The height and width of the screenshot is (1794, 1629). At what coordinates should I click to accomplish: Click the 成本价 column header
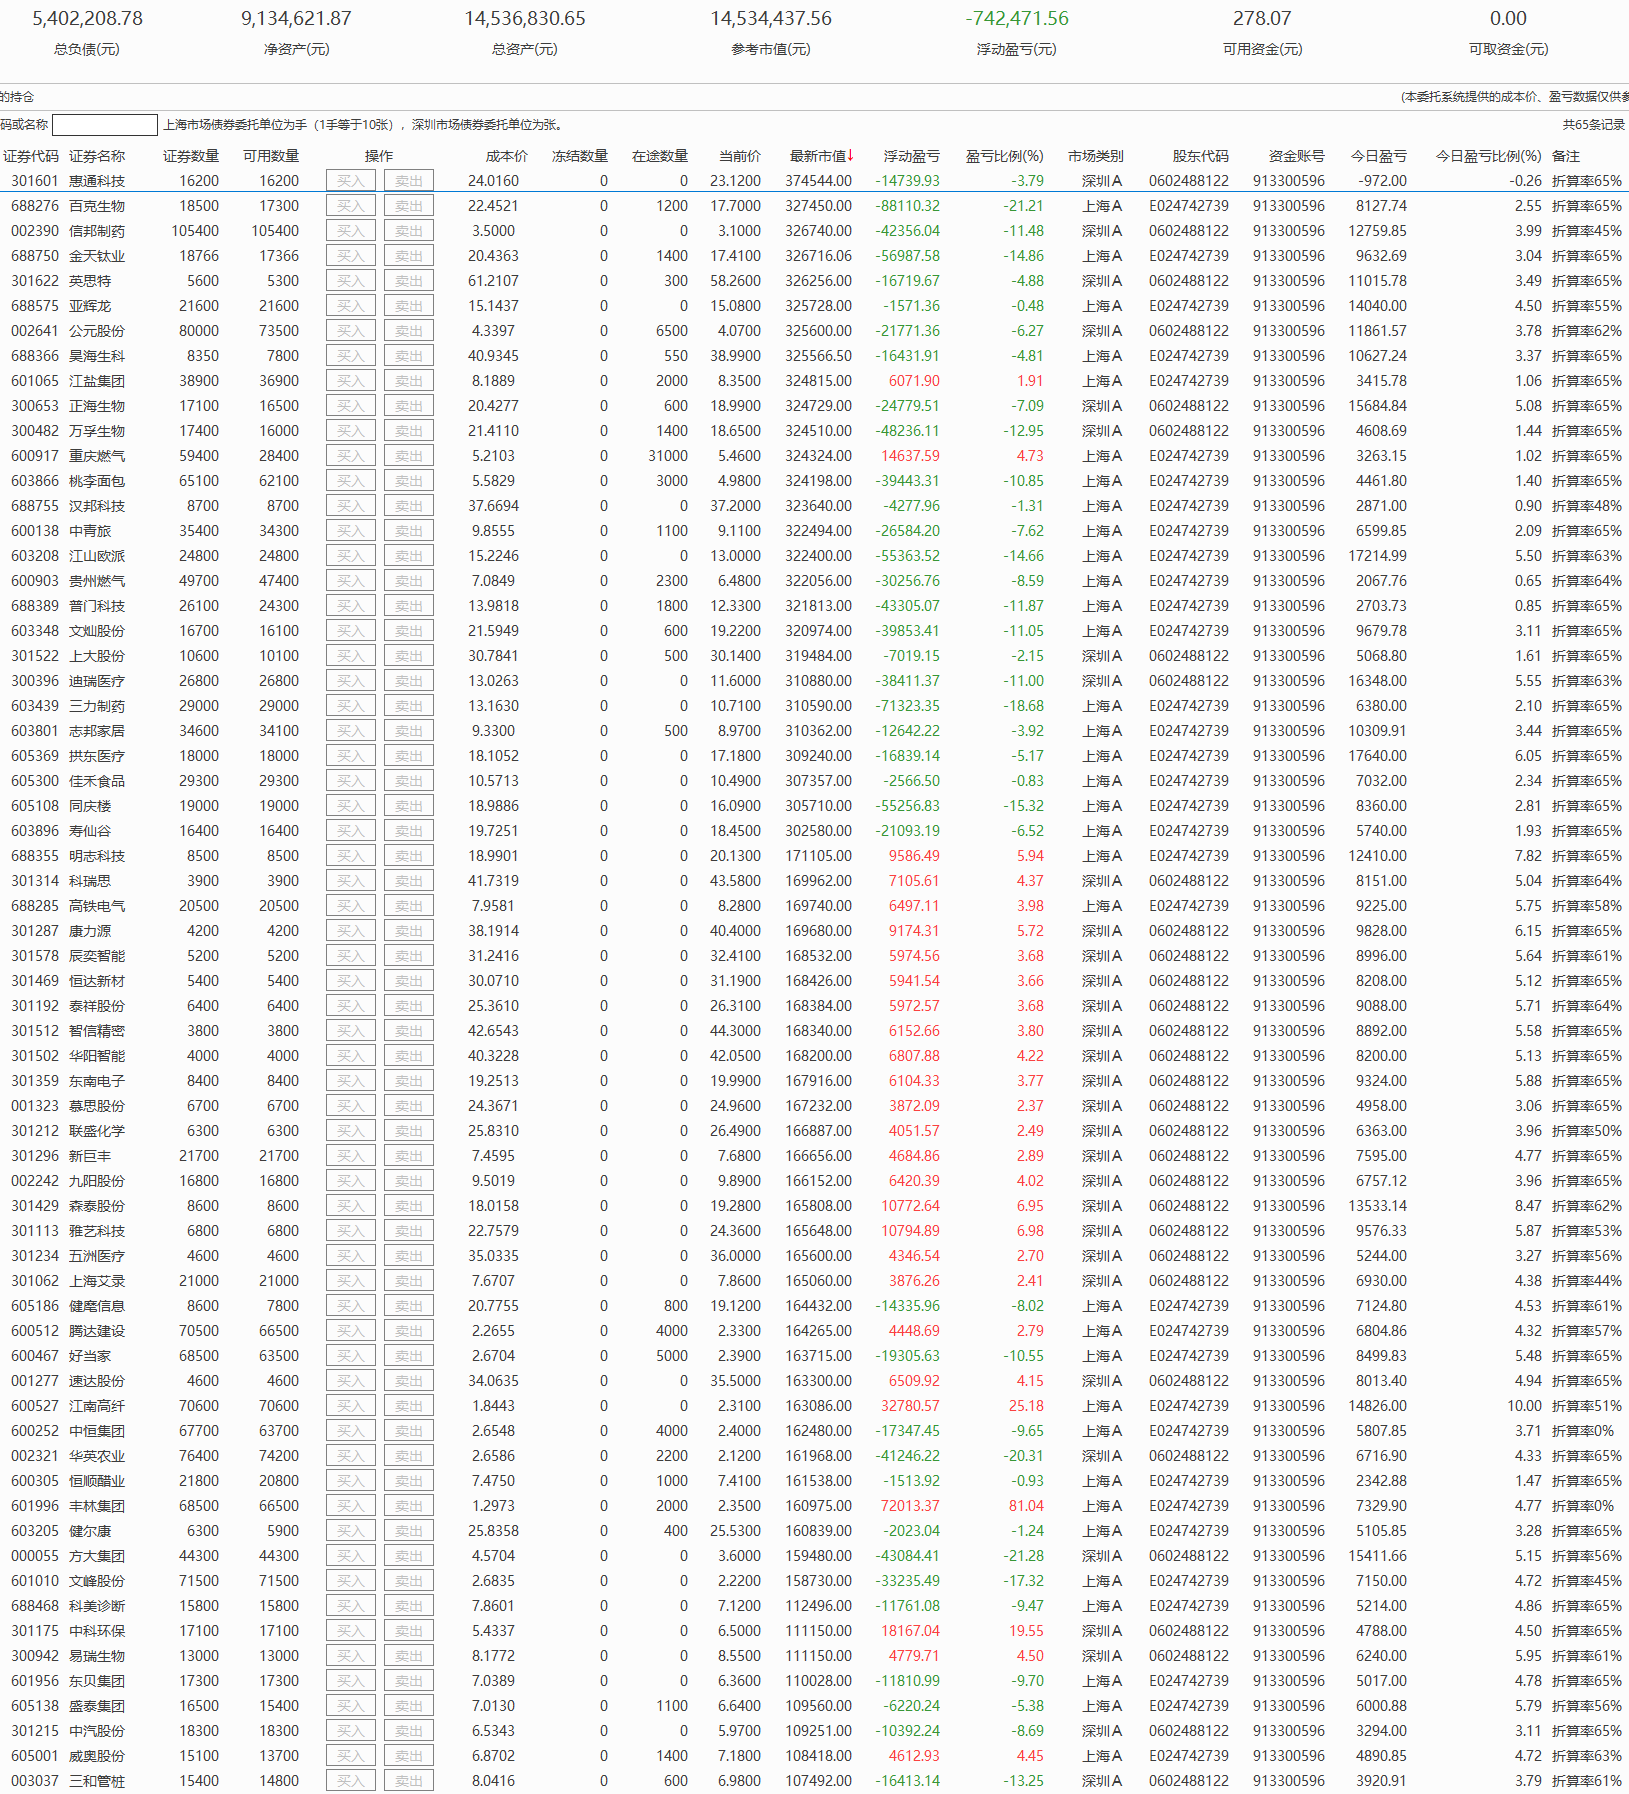506,156
